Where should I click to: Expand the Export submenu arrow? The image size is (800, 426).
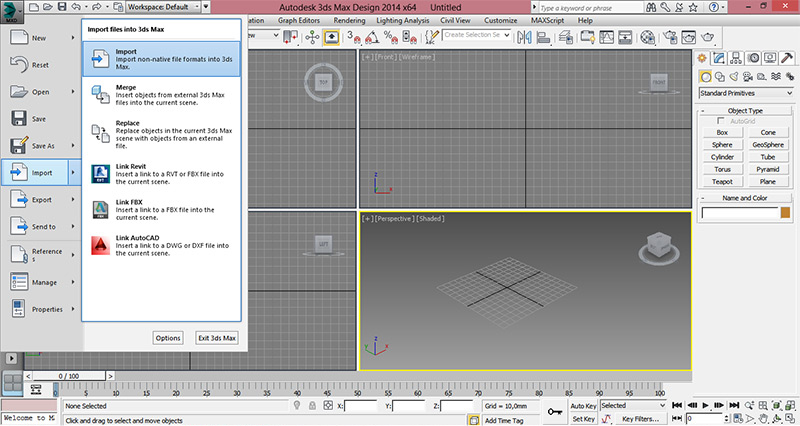72,199
